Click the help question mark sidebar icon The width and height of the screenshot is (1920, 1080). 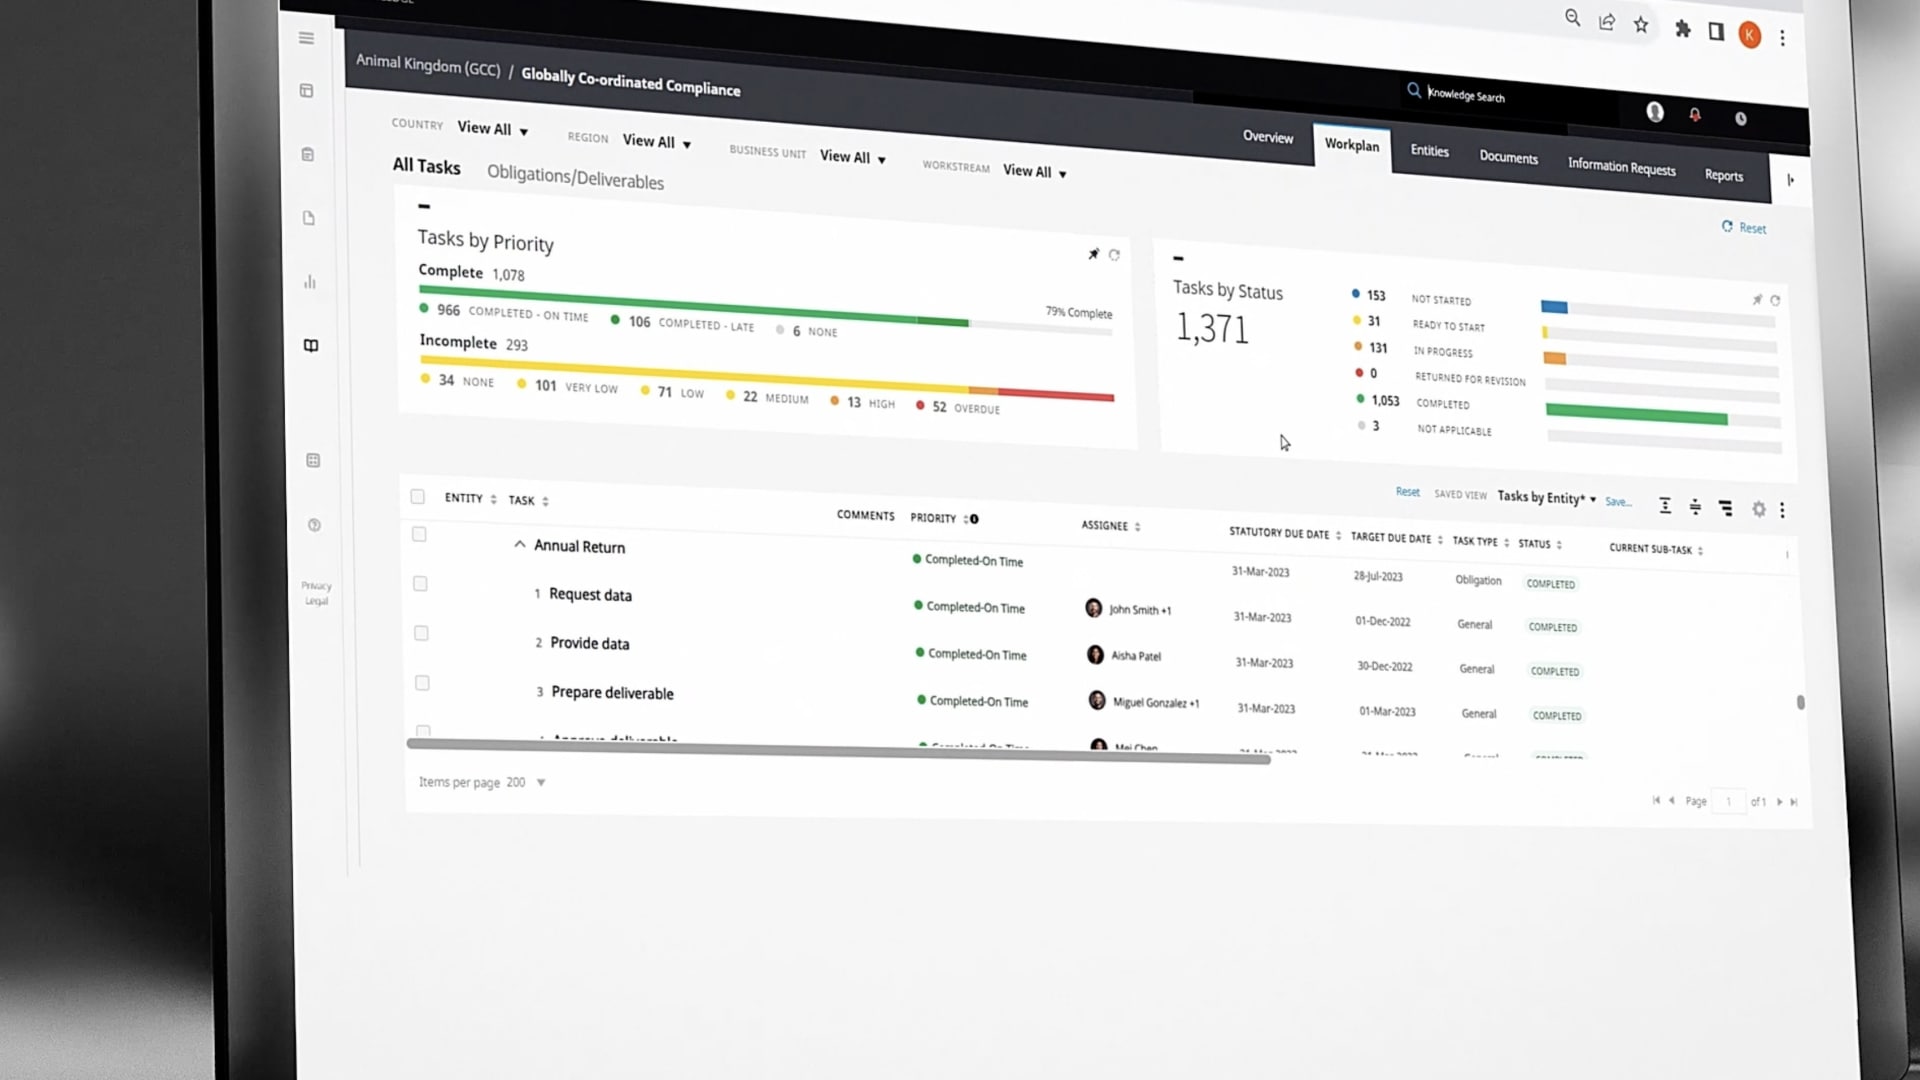click(314, 525)
